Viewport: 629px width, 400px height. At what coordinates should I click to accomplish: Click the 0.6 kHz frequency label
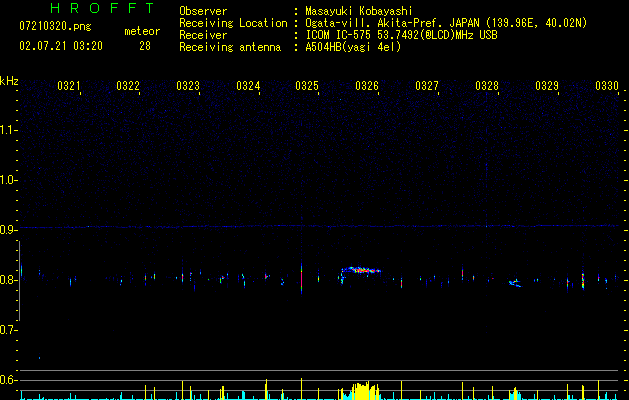[8, 380]
